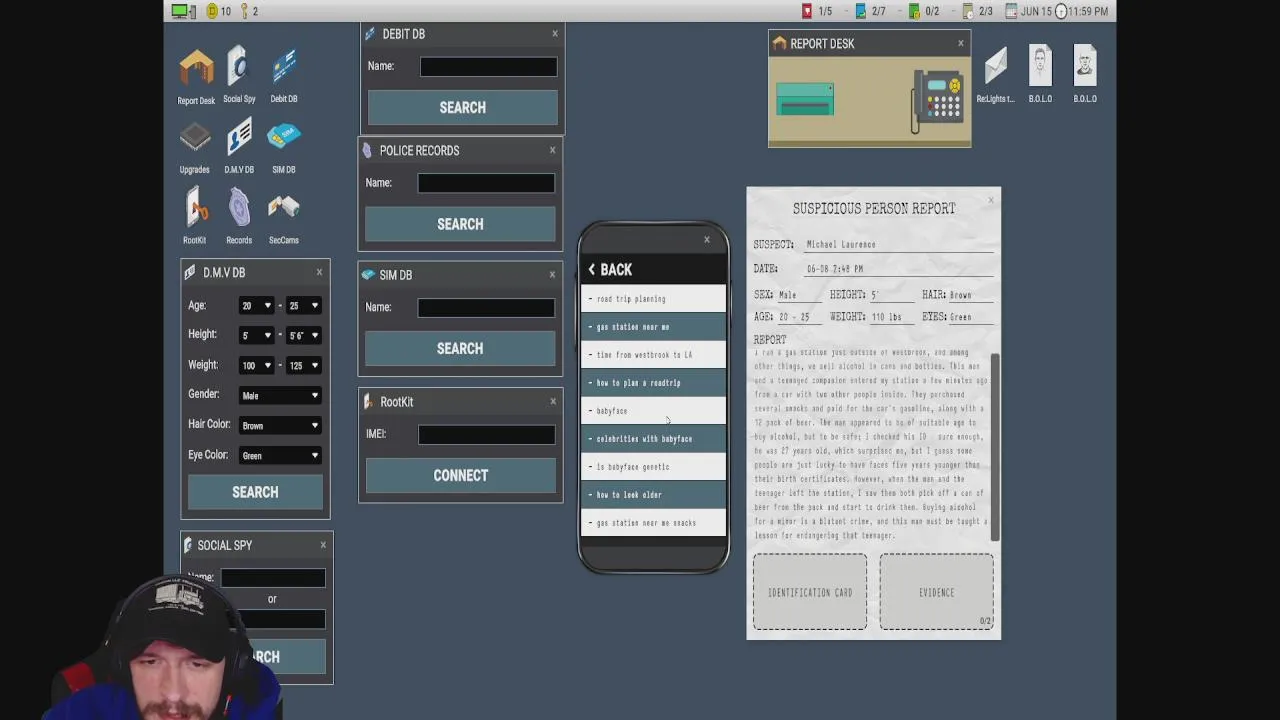This screenshot has height=720, width=1280.
Task: Open the Gender dropdown set to Male
Action: pos(280,395)
